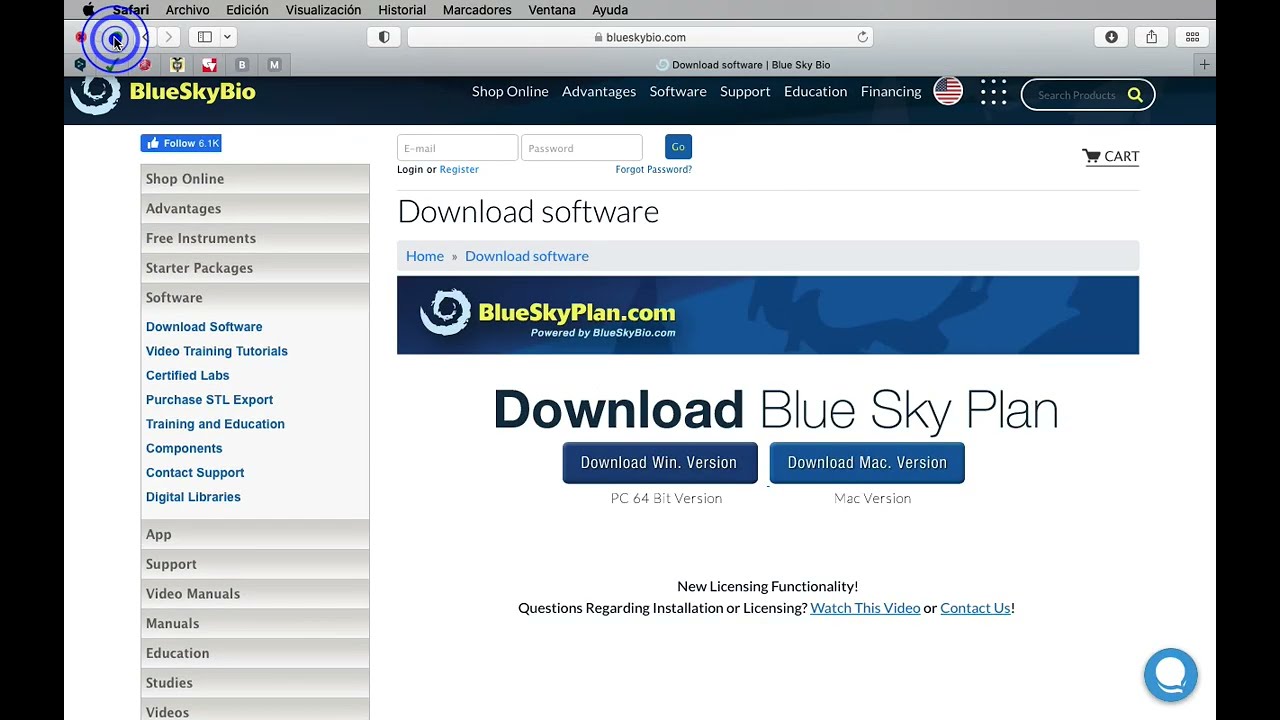The height and width of the screenshot is (720, 1280).
Task: Collapse the Software sidebar section
Action: (255, 298)
